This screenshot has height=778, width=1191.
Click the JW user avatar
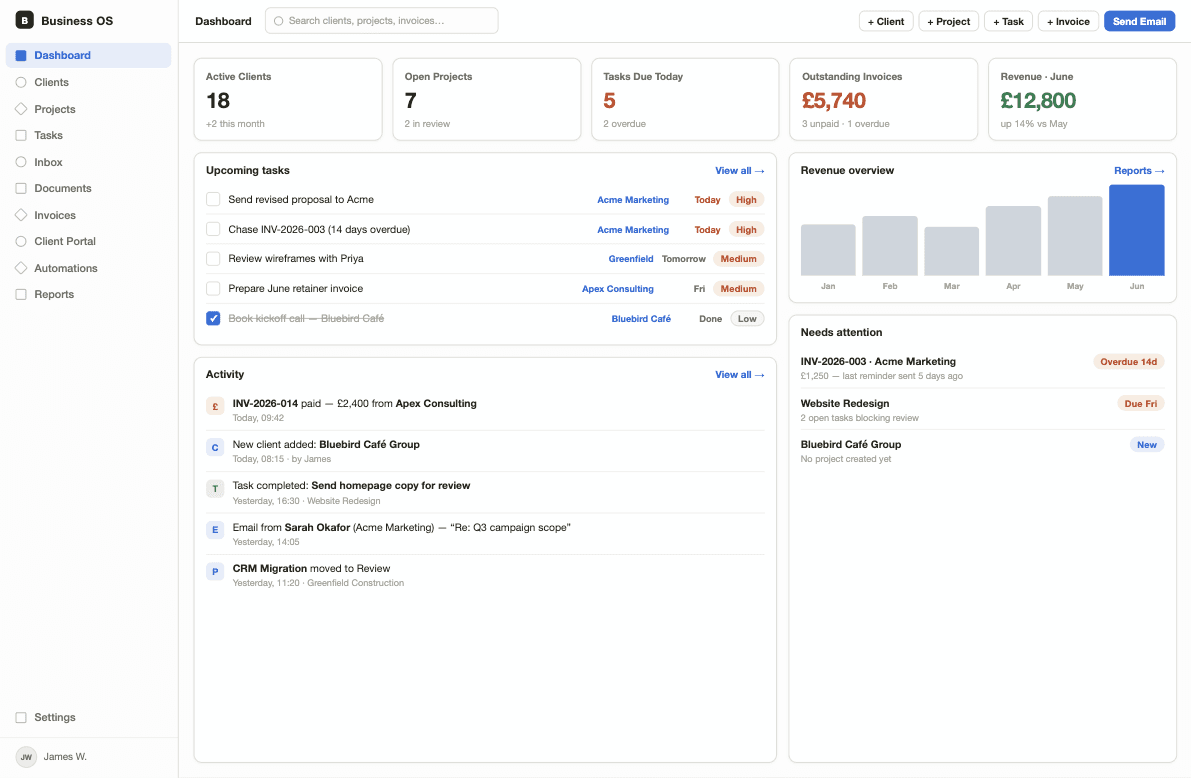pyautogui.click(x=26, y=757)
